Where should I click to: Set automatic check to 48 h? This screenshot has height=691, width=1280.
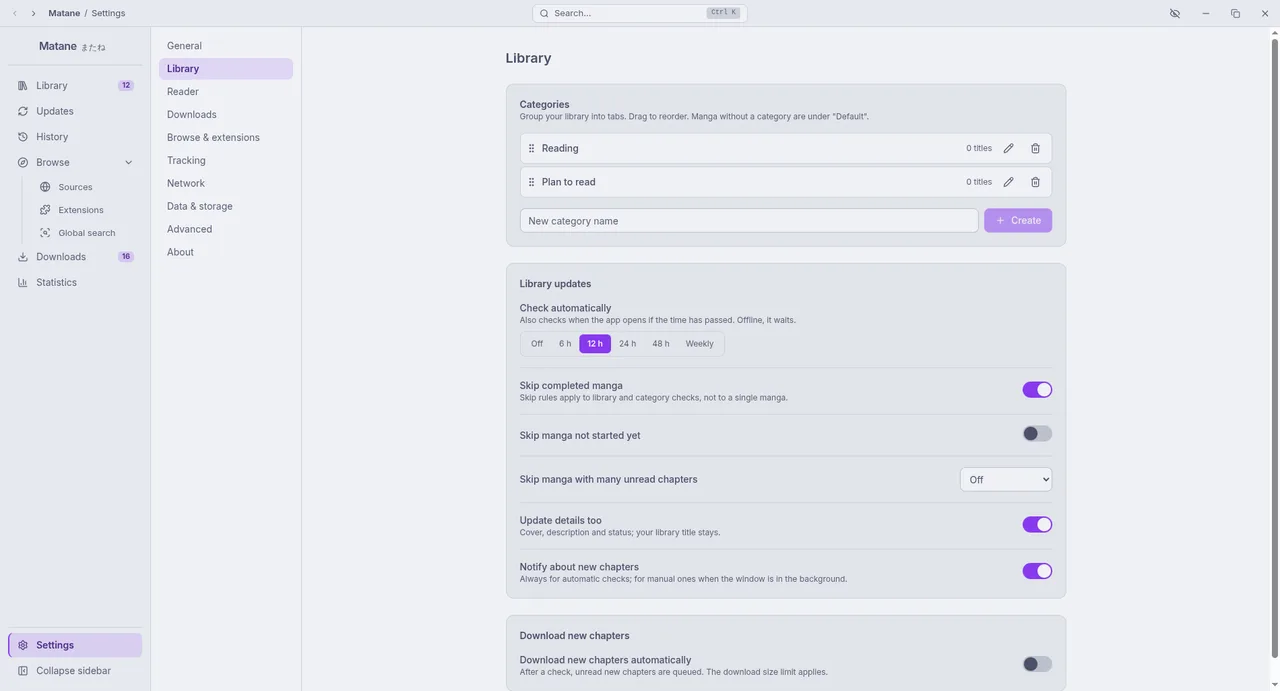click(x=661, y=344)
